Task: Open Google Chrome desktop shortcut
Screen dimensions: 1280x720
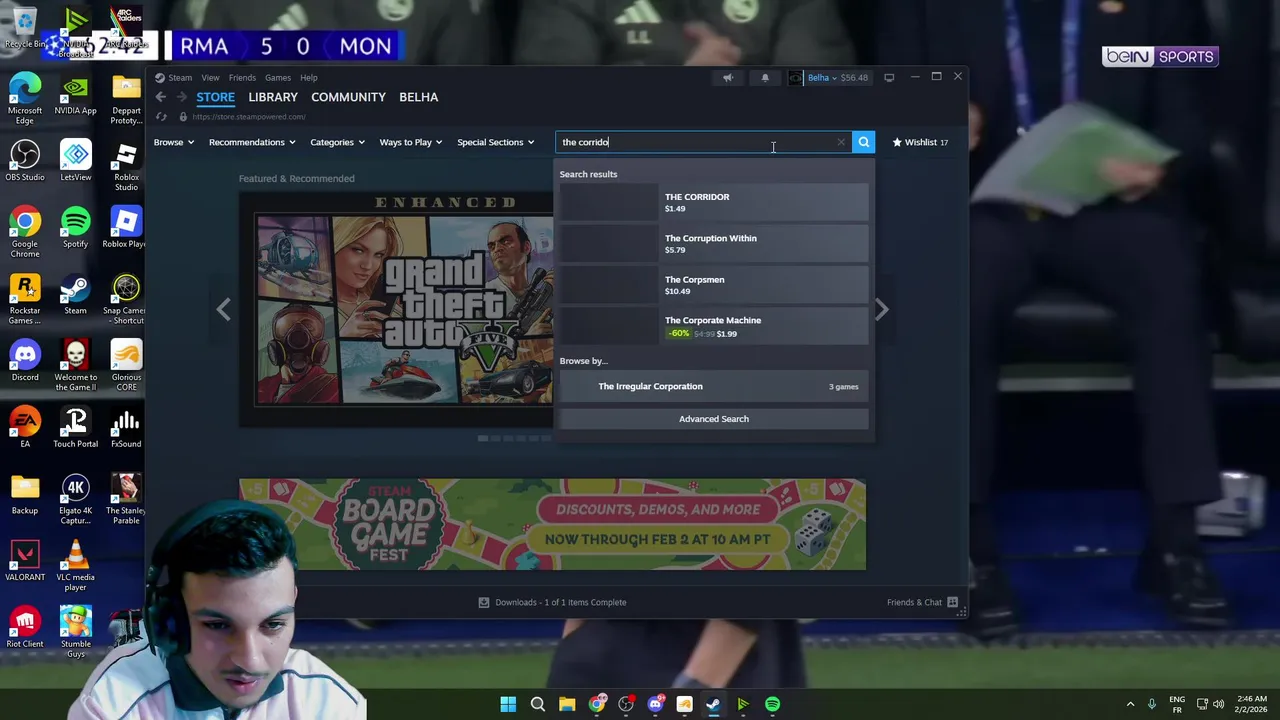Action: click(25, 232)
